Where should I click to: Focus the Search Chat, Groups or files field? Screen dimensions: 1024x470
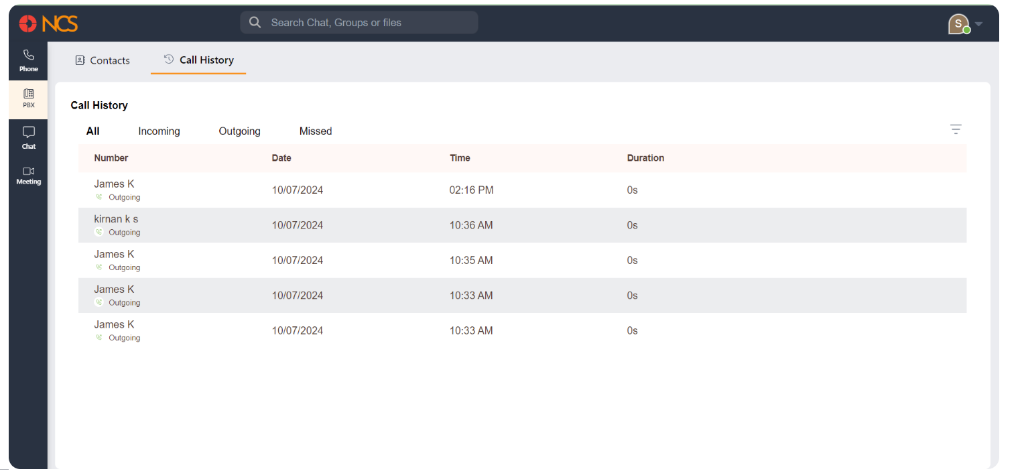(359, 22)
